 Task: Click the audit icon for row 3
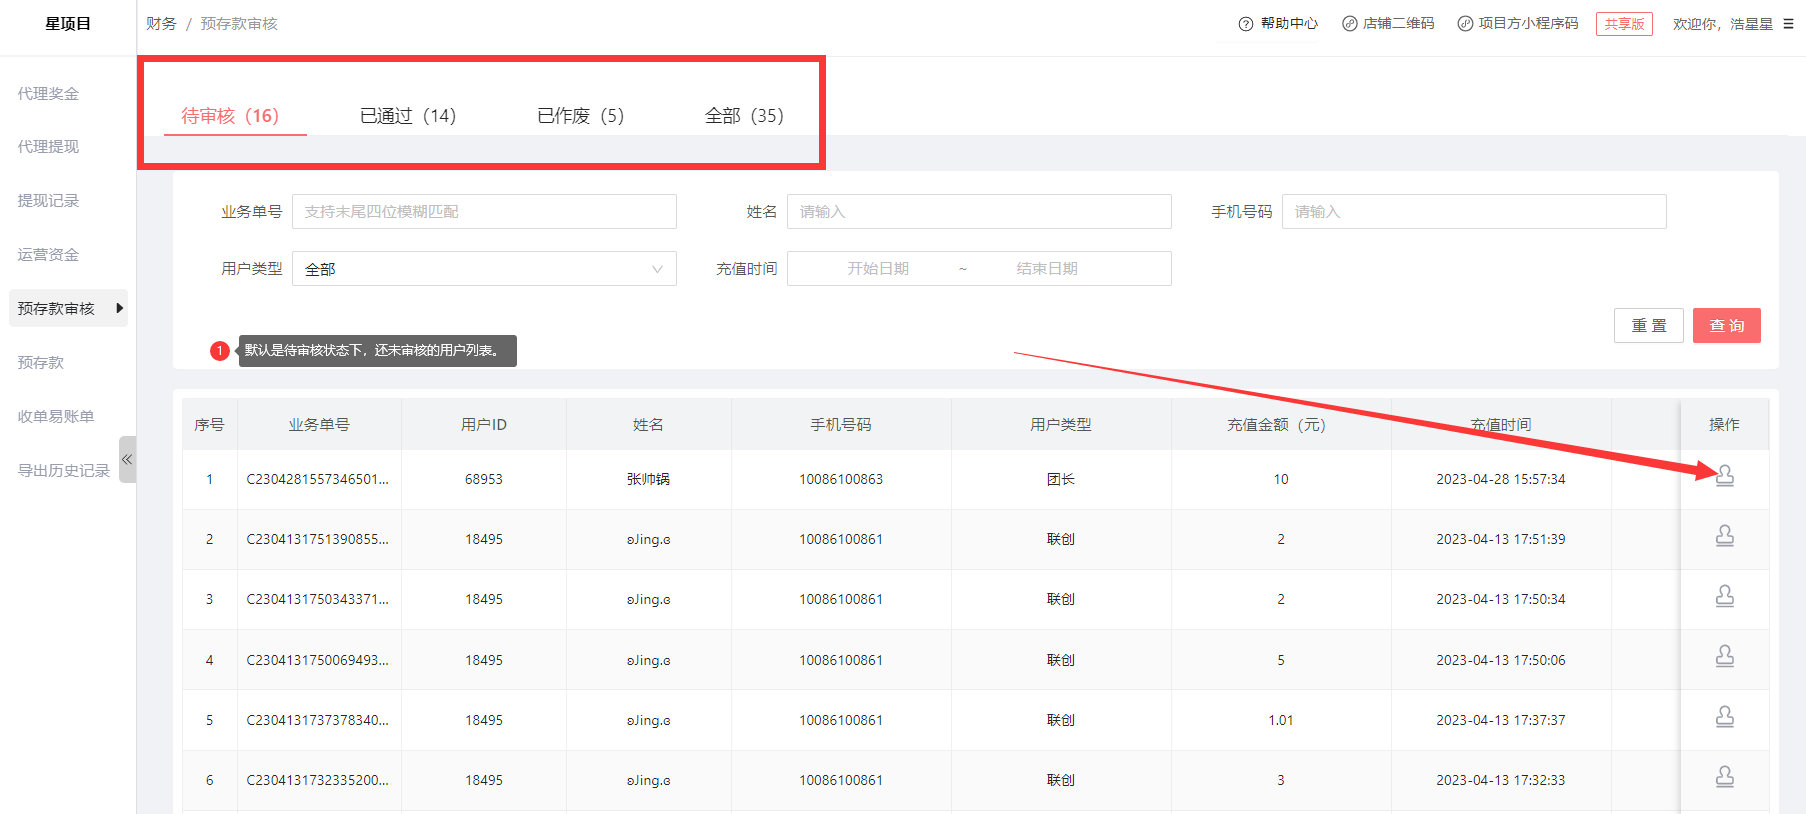tap(1724, 597)
